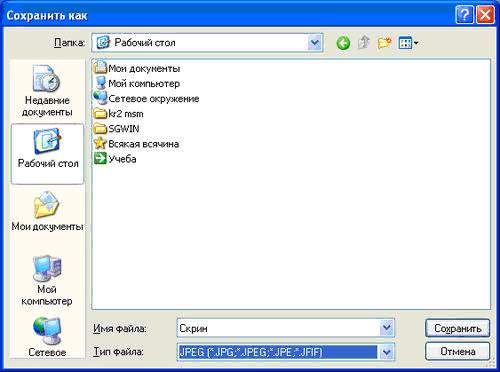This screenshot has width=500, height=372.
Task: Expand the Папка folder dropdown
Action: click(x=315, y=43)
